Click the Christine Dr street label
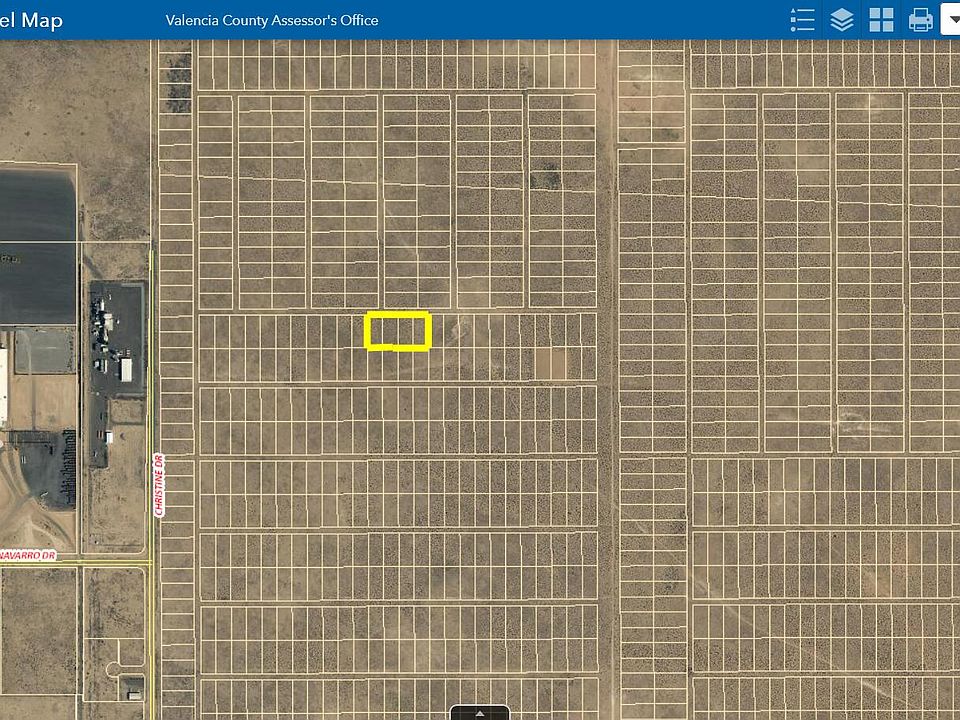 159,485
